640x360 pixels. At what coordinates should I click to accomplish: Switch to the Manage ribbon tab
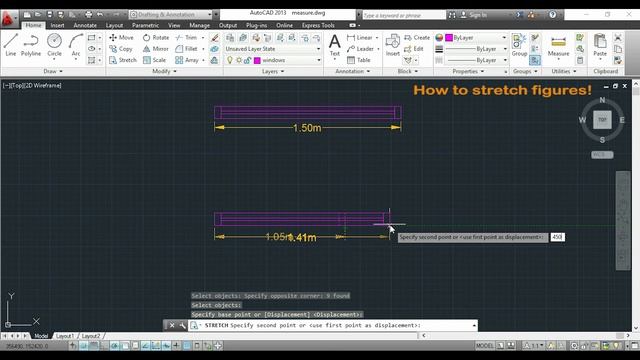[199, 25]
